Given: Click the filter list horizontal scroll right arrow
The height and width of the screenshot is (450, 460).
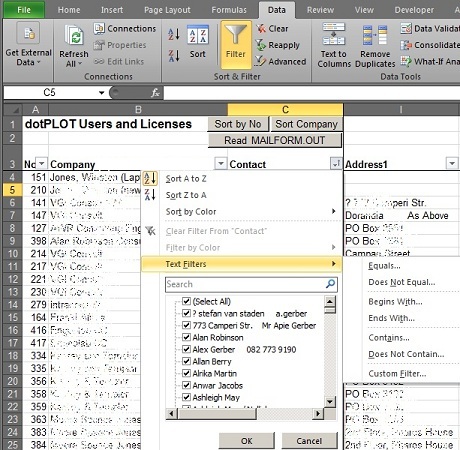Looking at the screenshot, I should (x=318, y=414).
